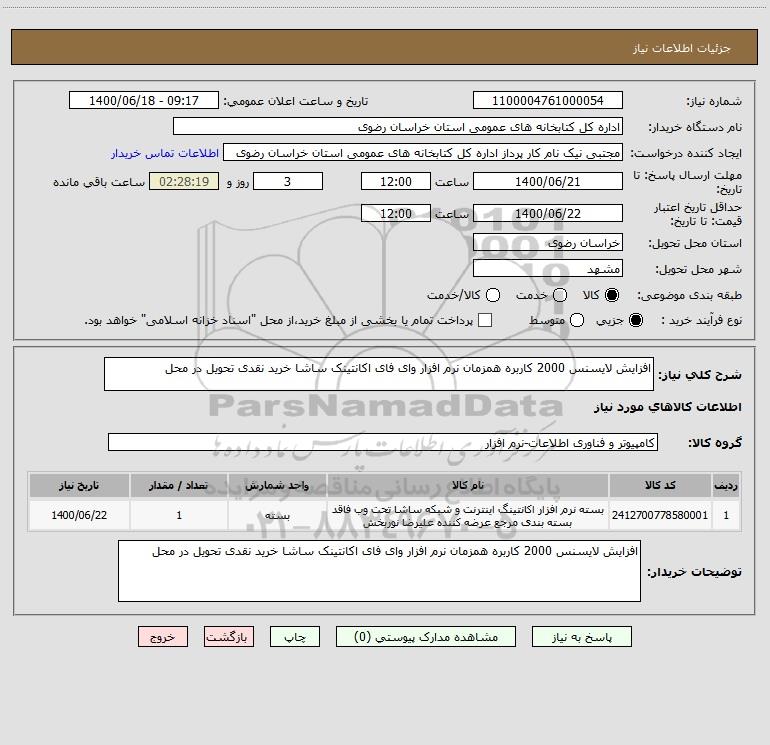
Task: Click the خروج exit button
Action: click(x=163, y=637)
